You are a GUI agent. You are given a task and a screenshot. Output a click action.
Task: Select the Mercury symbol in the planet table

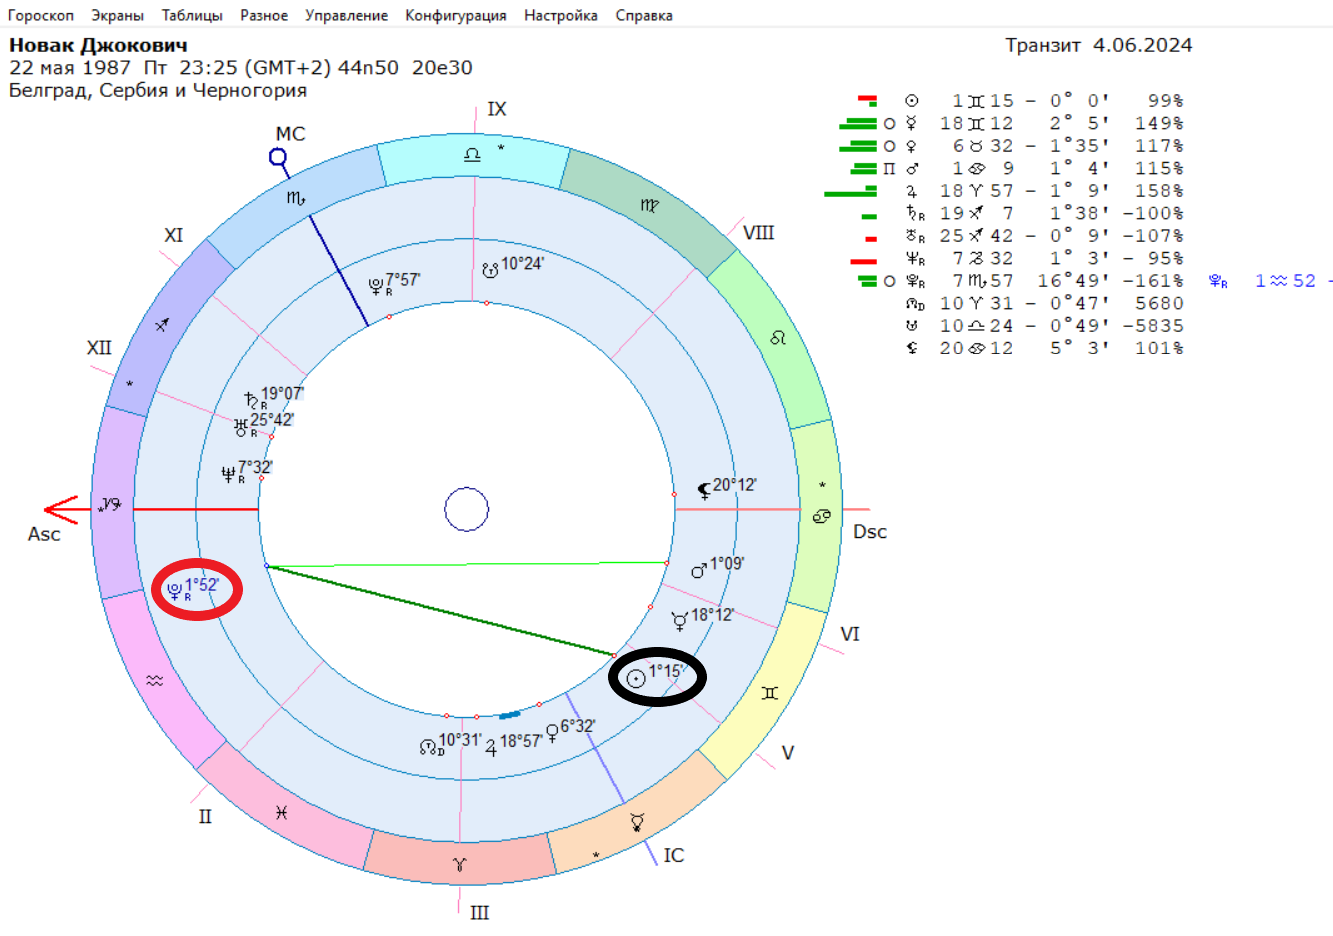pyautogui.click(x=912, y=124)
